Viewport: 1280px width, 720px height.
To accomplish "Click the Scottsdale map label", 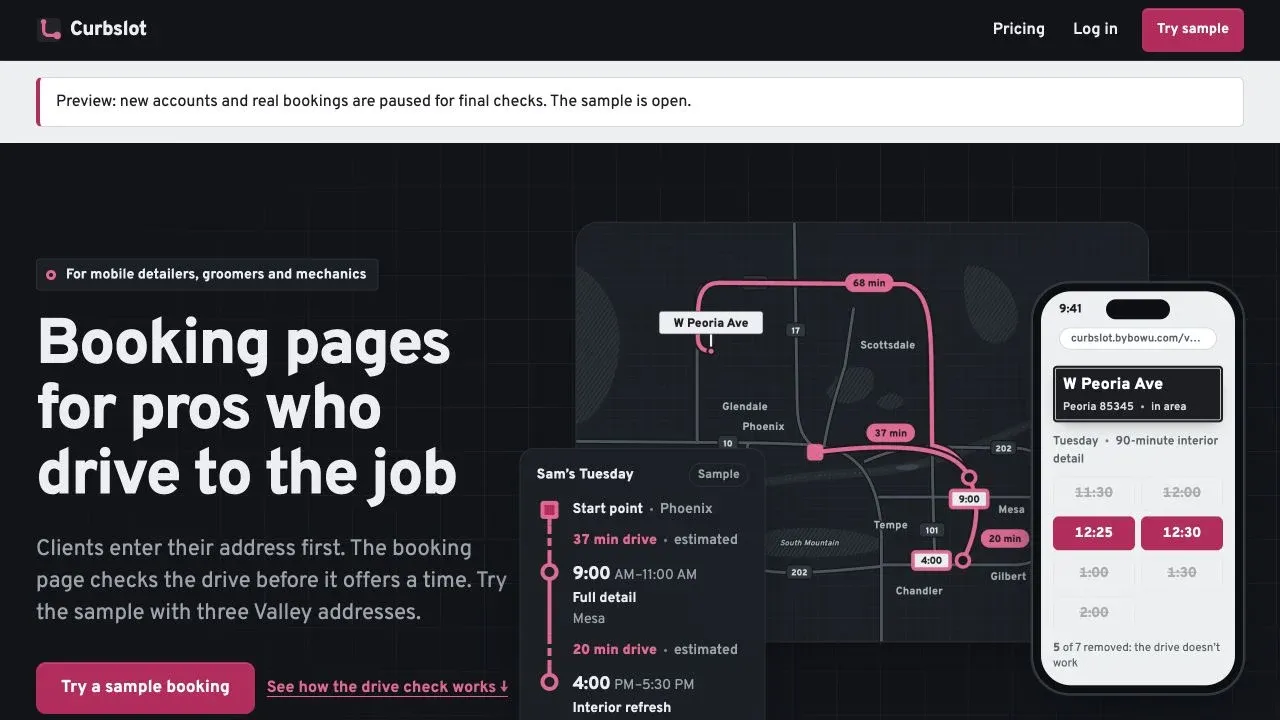I will click(888, 345).
